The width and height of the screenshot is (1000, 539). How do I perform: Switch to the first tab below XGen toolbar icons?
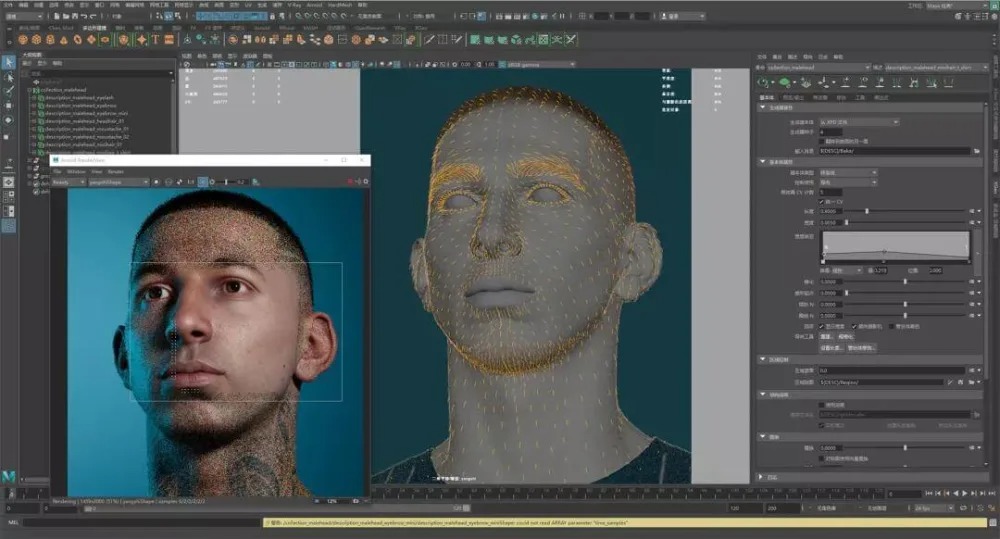[767, 98]
